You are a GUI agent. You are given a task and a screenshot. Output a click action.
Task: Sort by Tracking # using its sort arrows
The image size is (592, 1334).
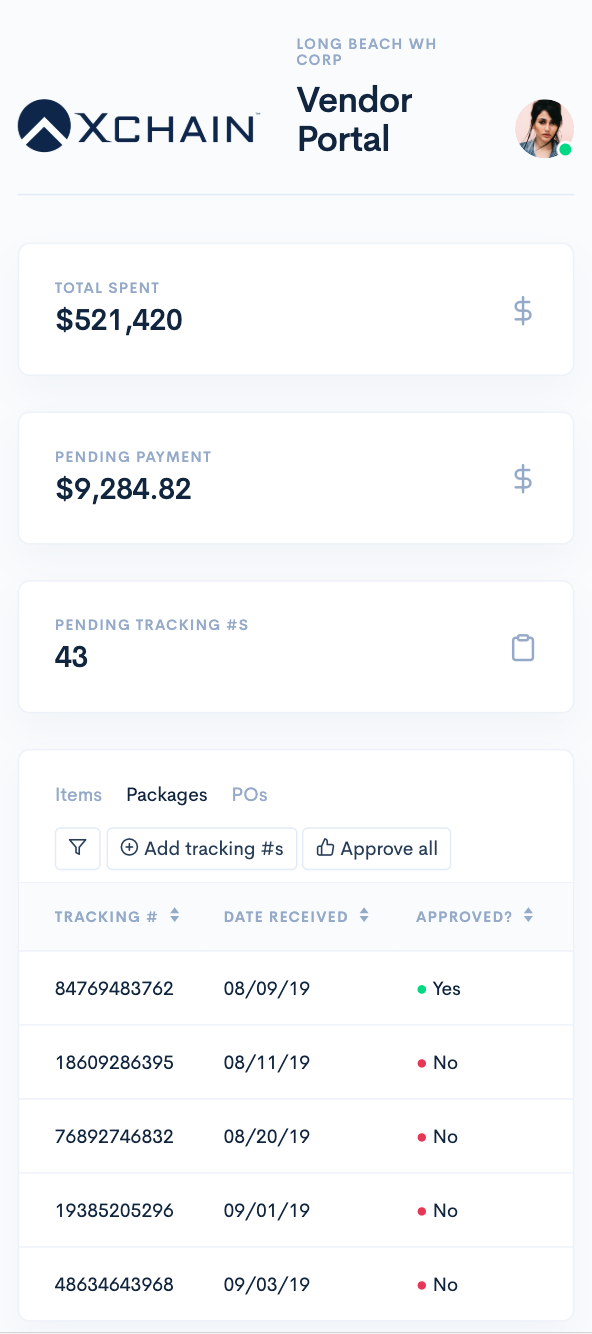click(173, 915)
